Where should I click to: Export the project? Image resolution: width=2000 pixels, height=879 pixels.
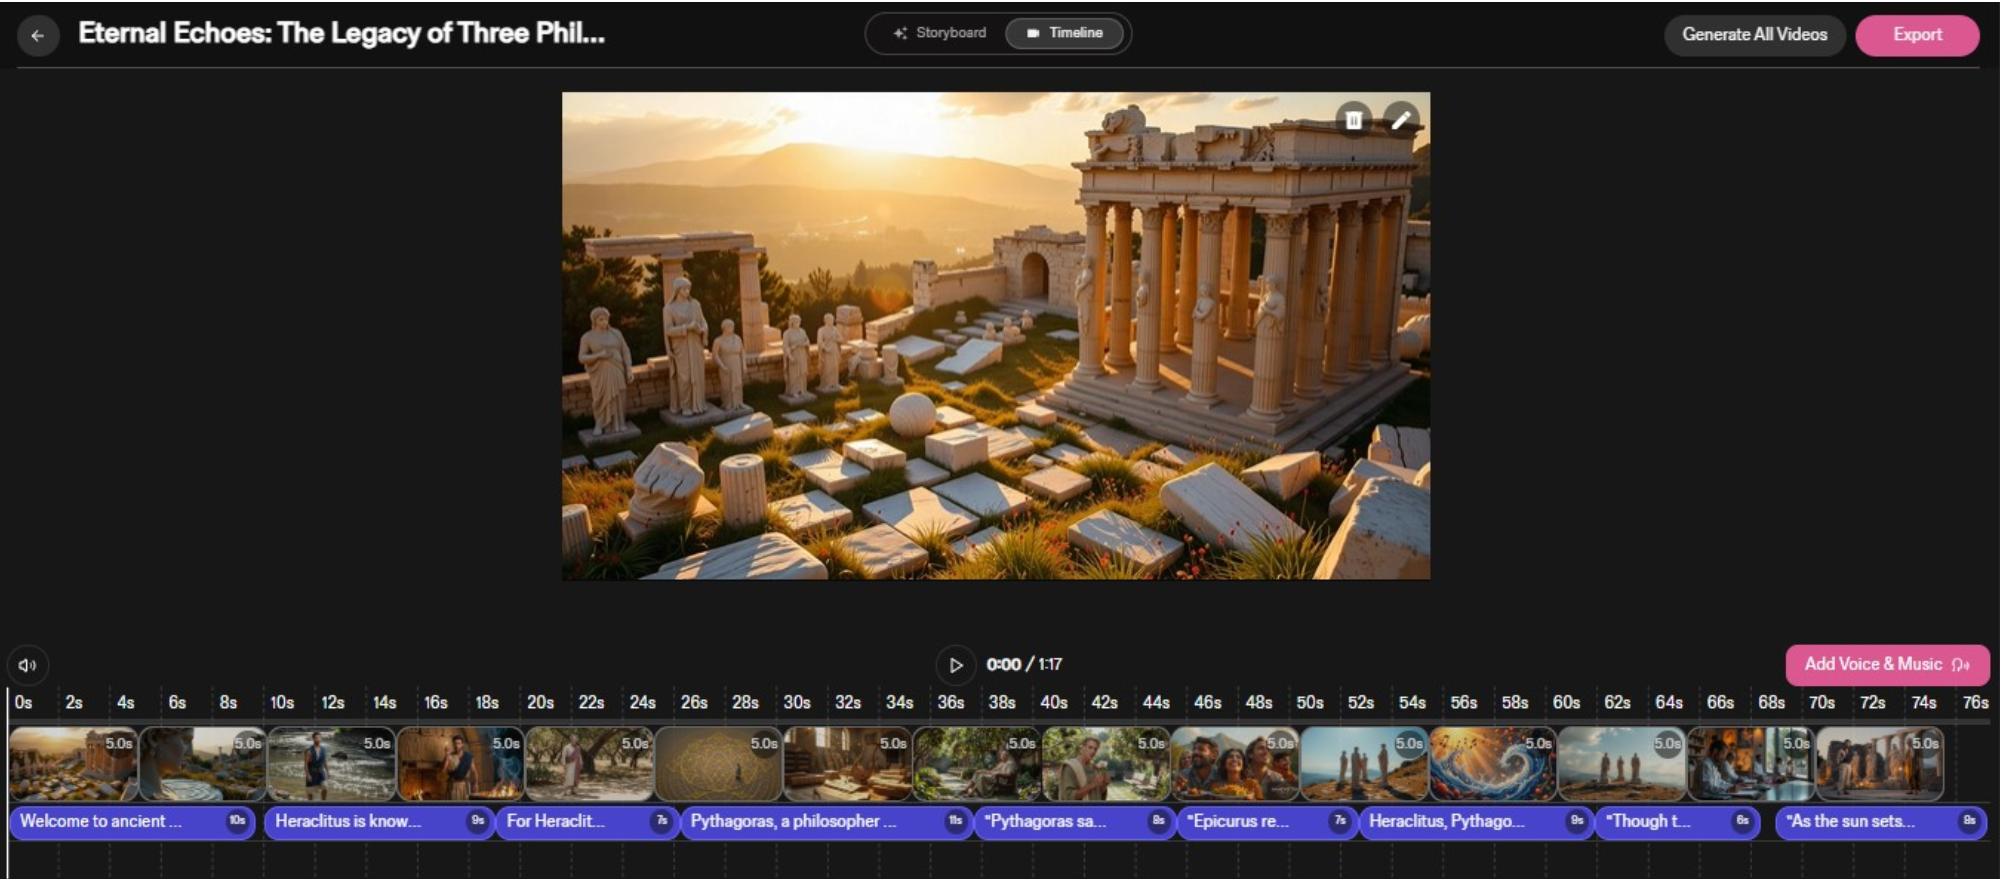1917,35
